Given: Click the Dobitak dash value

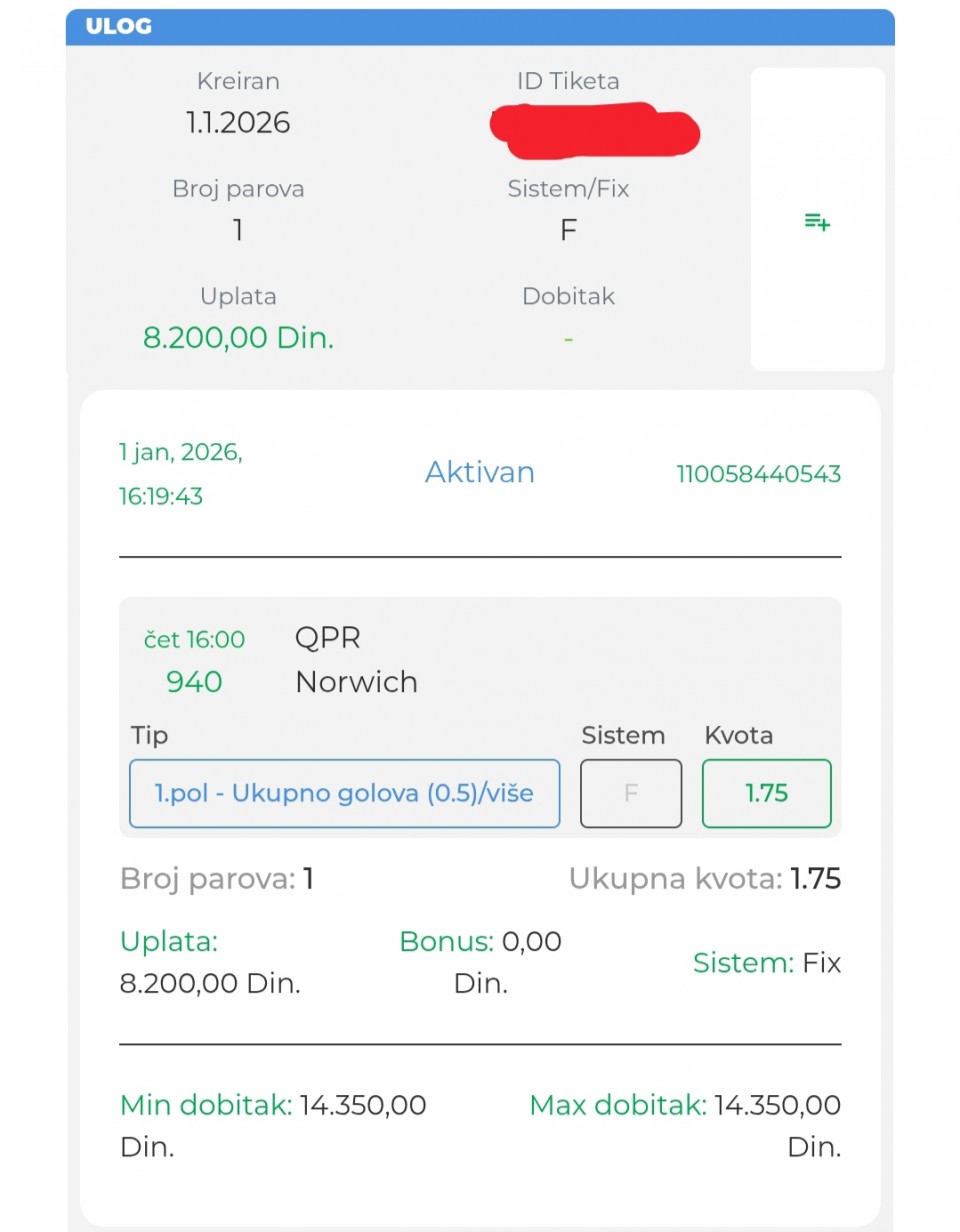Looking at the screenshot, I should [x=568, y=339].
